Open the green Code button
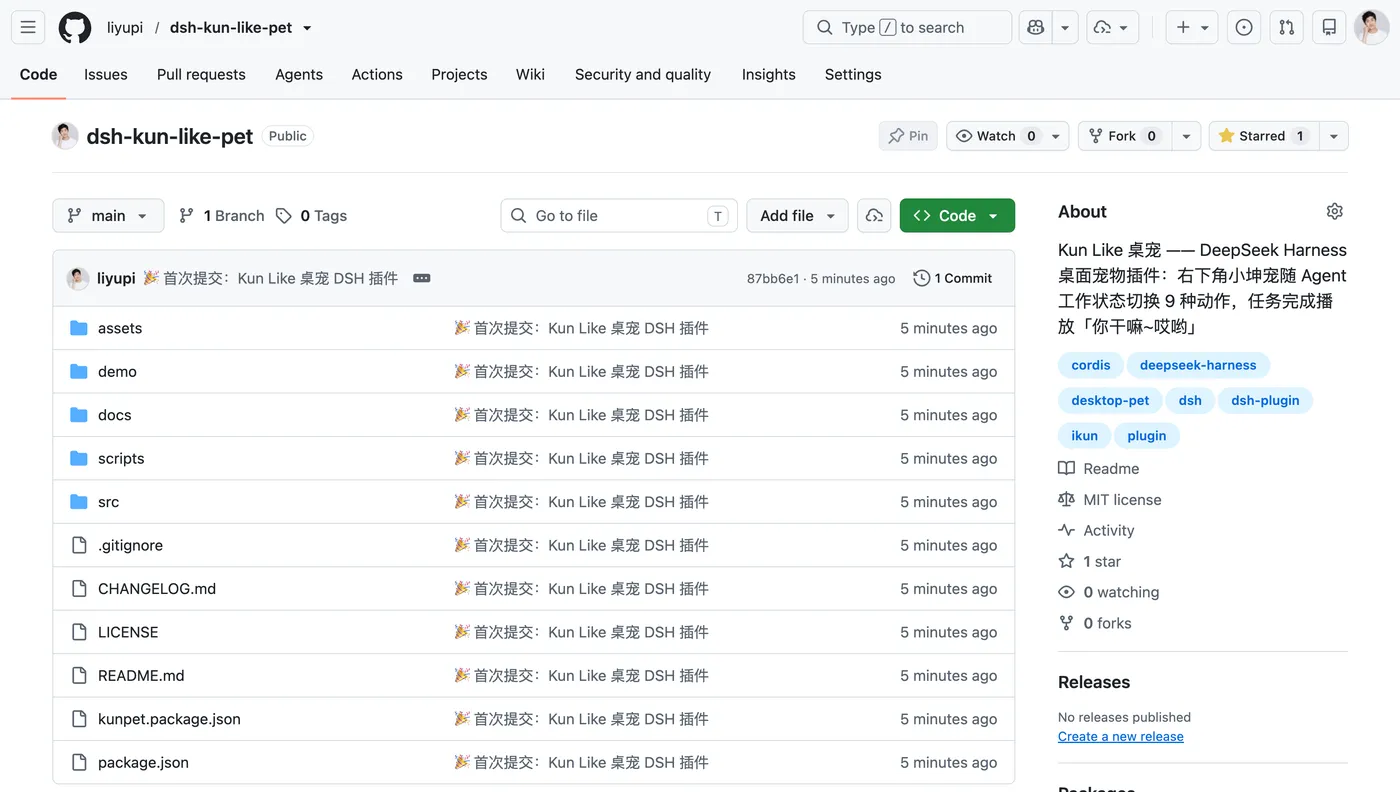This screenshot has height=792, width=1400. [x=957, y=216]
